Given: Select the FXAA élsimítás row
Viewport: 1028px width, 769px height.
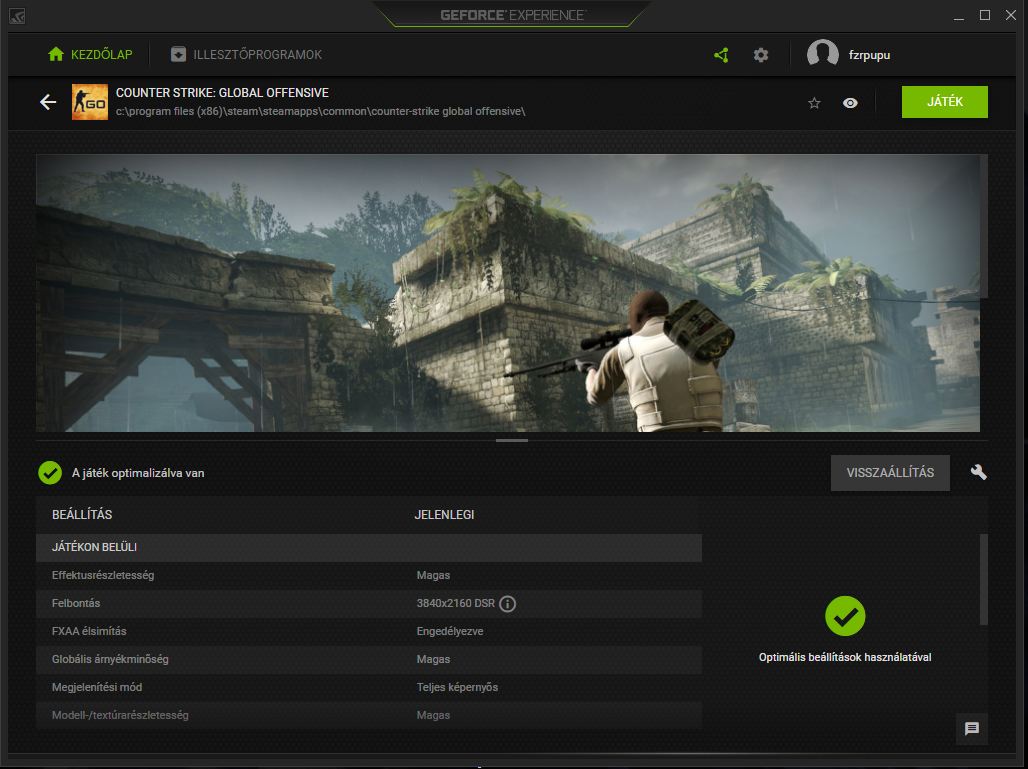Looking at the screenshot, I should [x=368, y=631].
